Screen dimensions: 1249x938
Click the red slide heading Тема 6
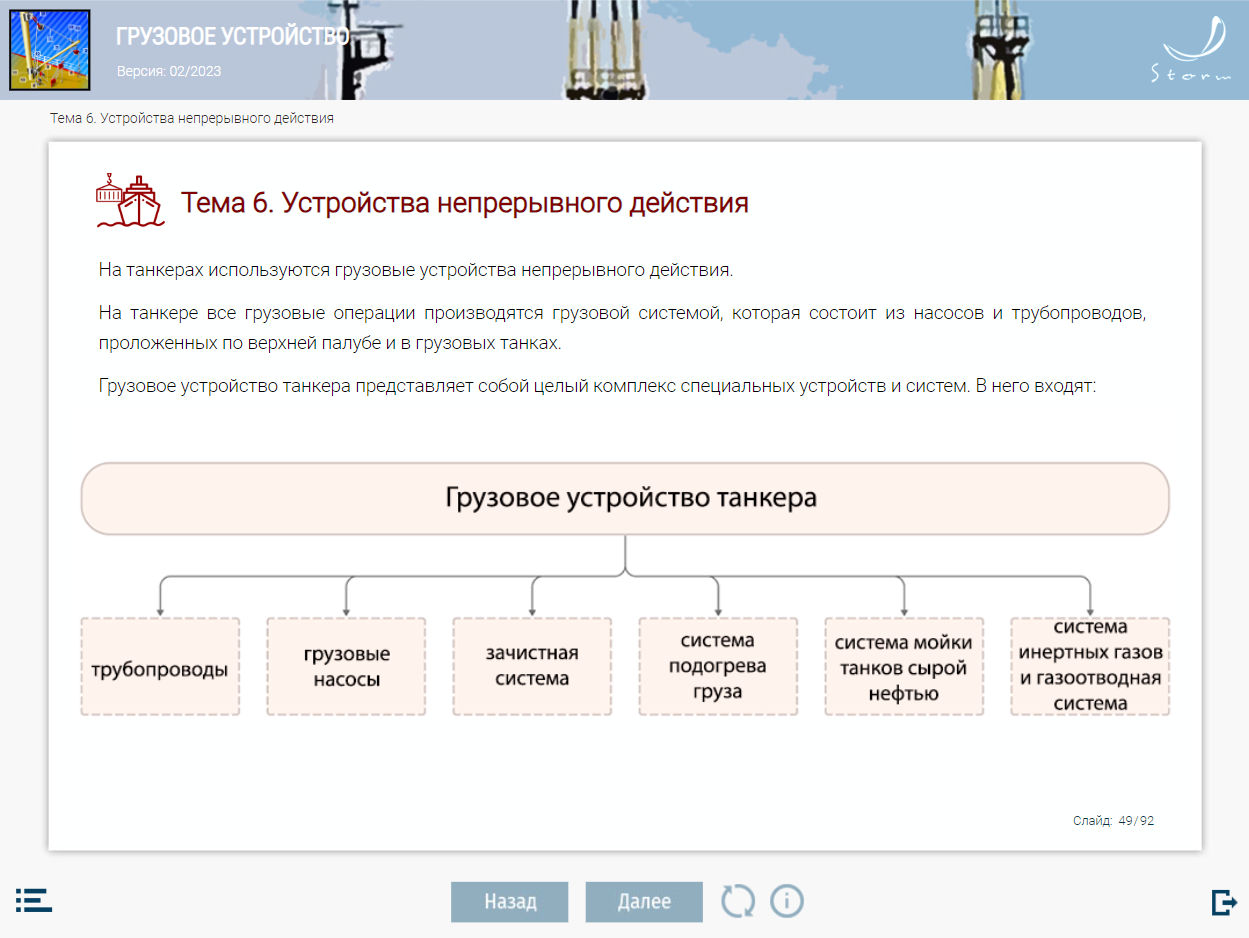coord(465,203)
